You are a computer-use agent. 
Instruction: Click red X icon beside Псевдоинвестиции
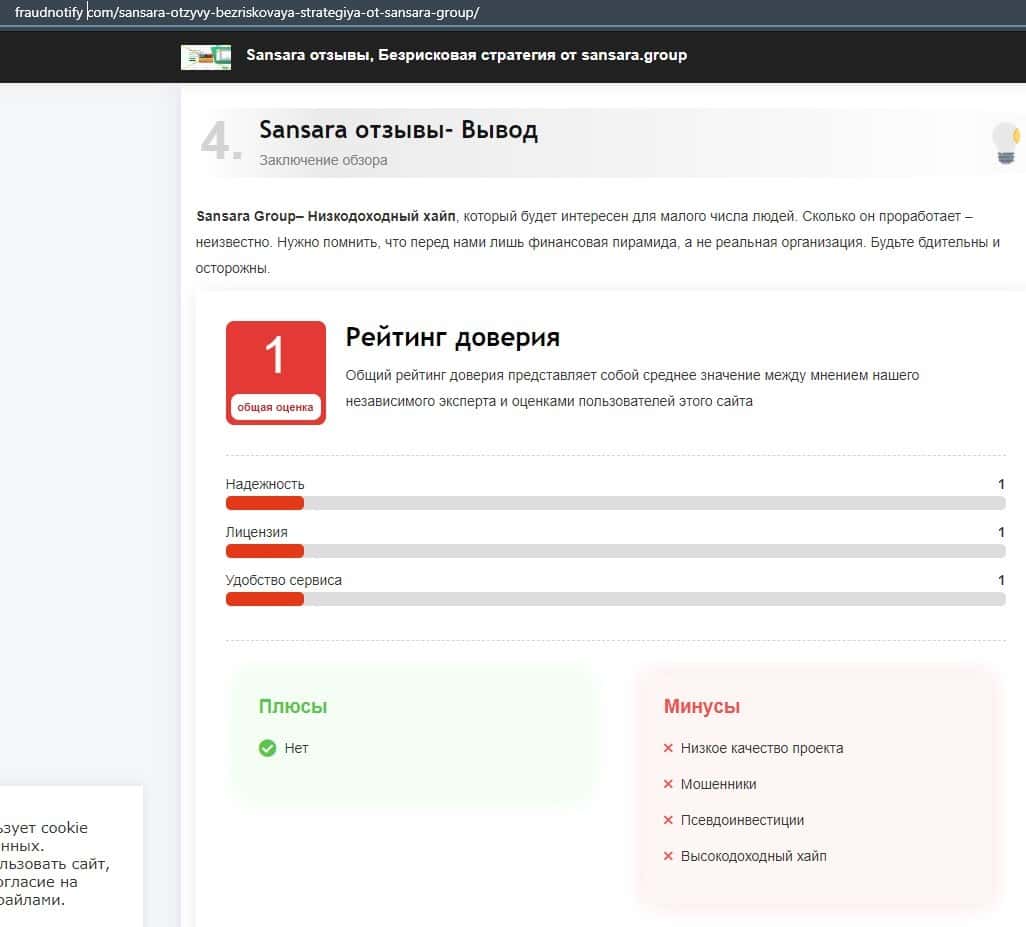pos(668,820)
